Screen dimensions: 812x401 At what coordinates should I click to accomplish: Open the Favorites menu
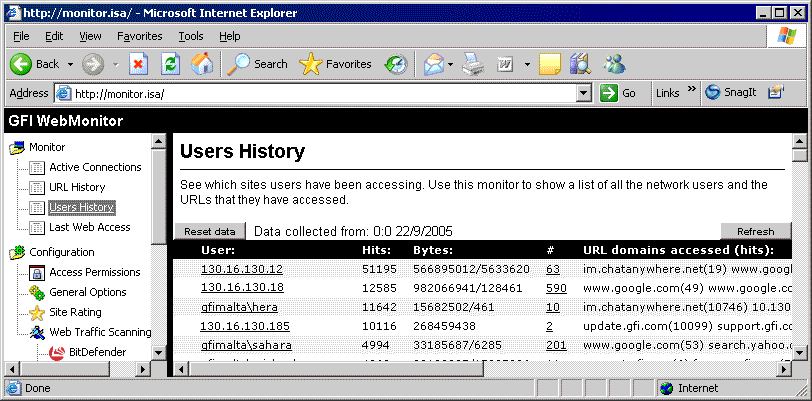(x=139, y=36)
